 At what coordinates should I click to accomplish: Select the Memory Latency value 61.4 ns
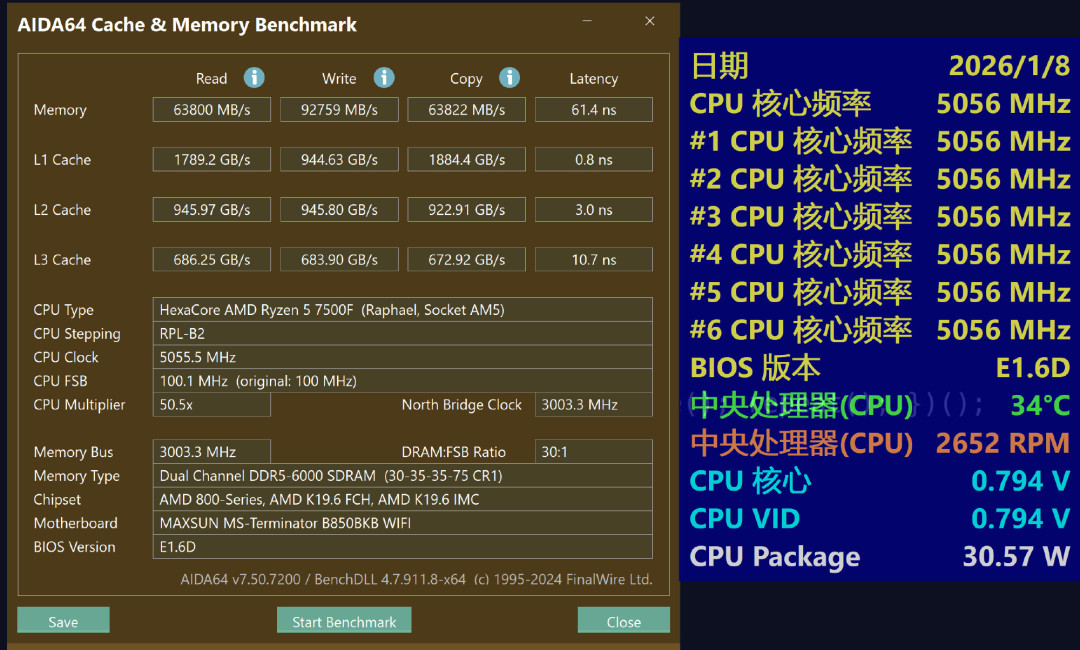coord(594,109)
